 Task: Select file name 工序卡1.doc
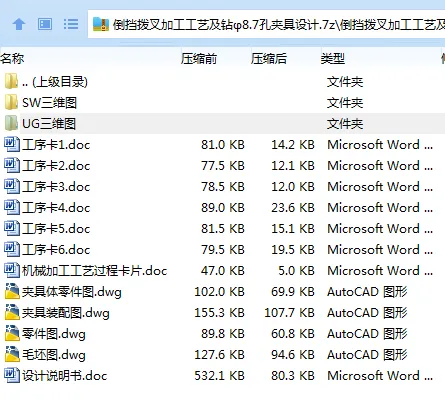click(x=56, y=145)
